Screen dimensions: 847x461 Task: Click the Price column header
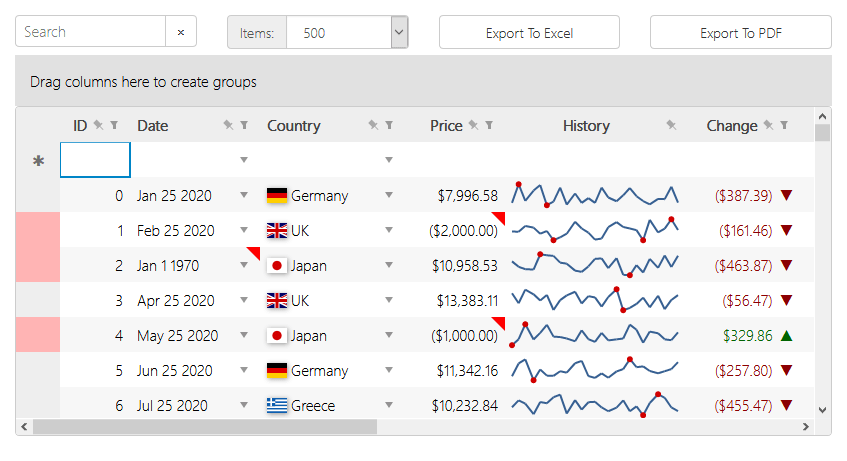tap(446, 125)
